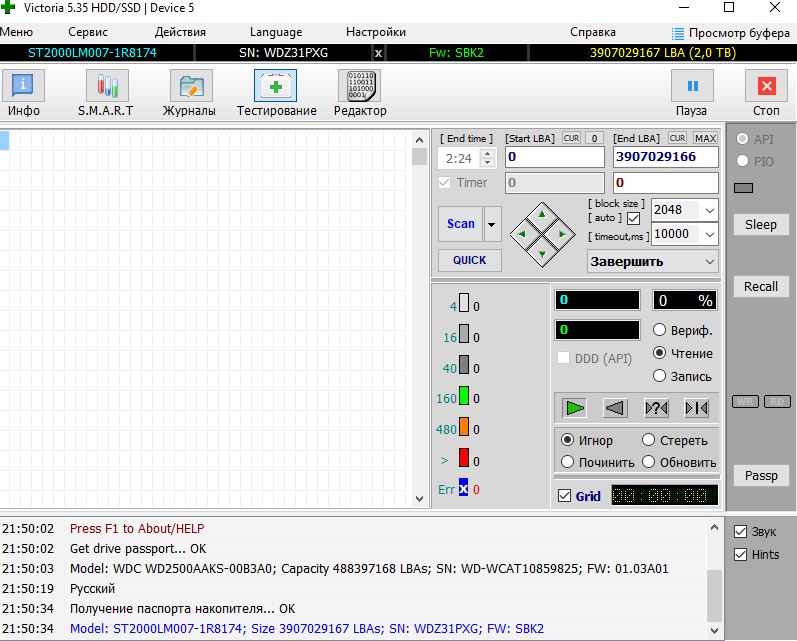Select the Починить remap option

click(x=568, y=462)
